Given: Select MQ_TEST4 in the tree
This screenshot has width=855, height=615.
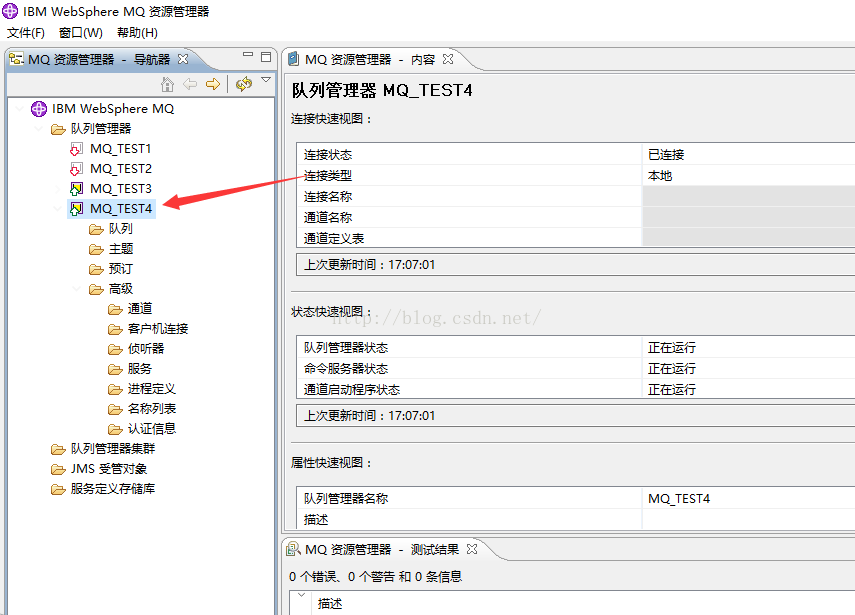Looking at the screenshot, I should pos(121,209).
